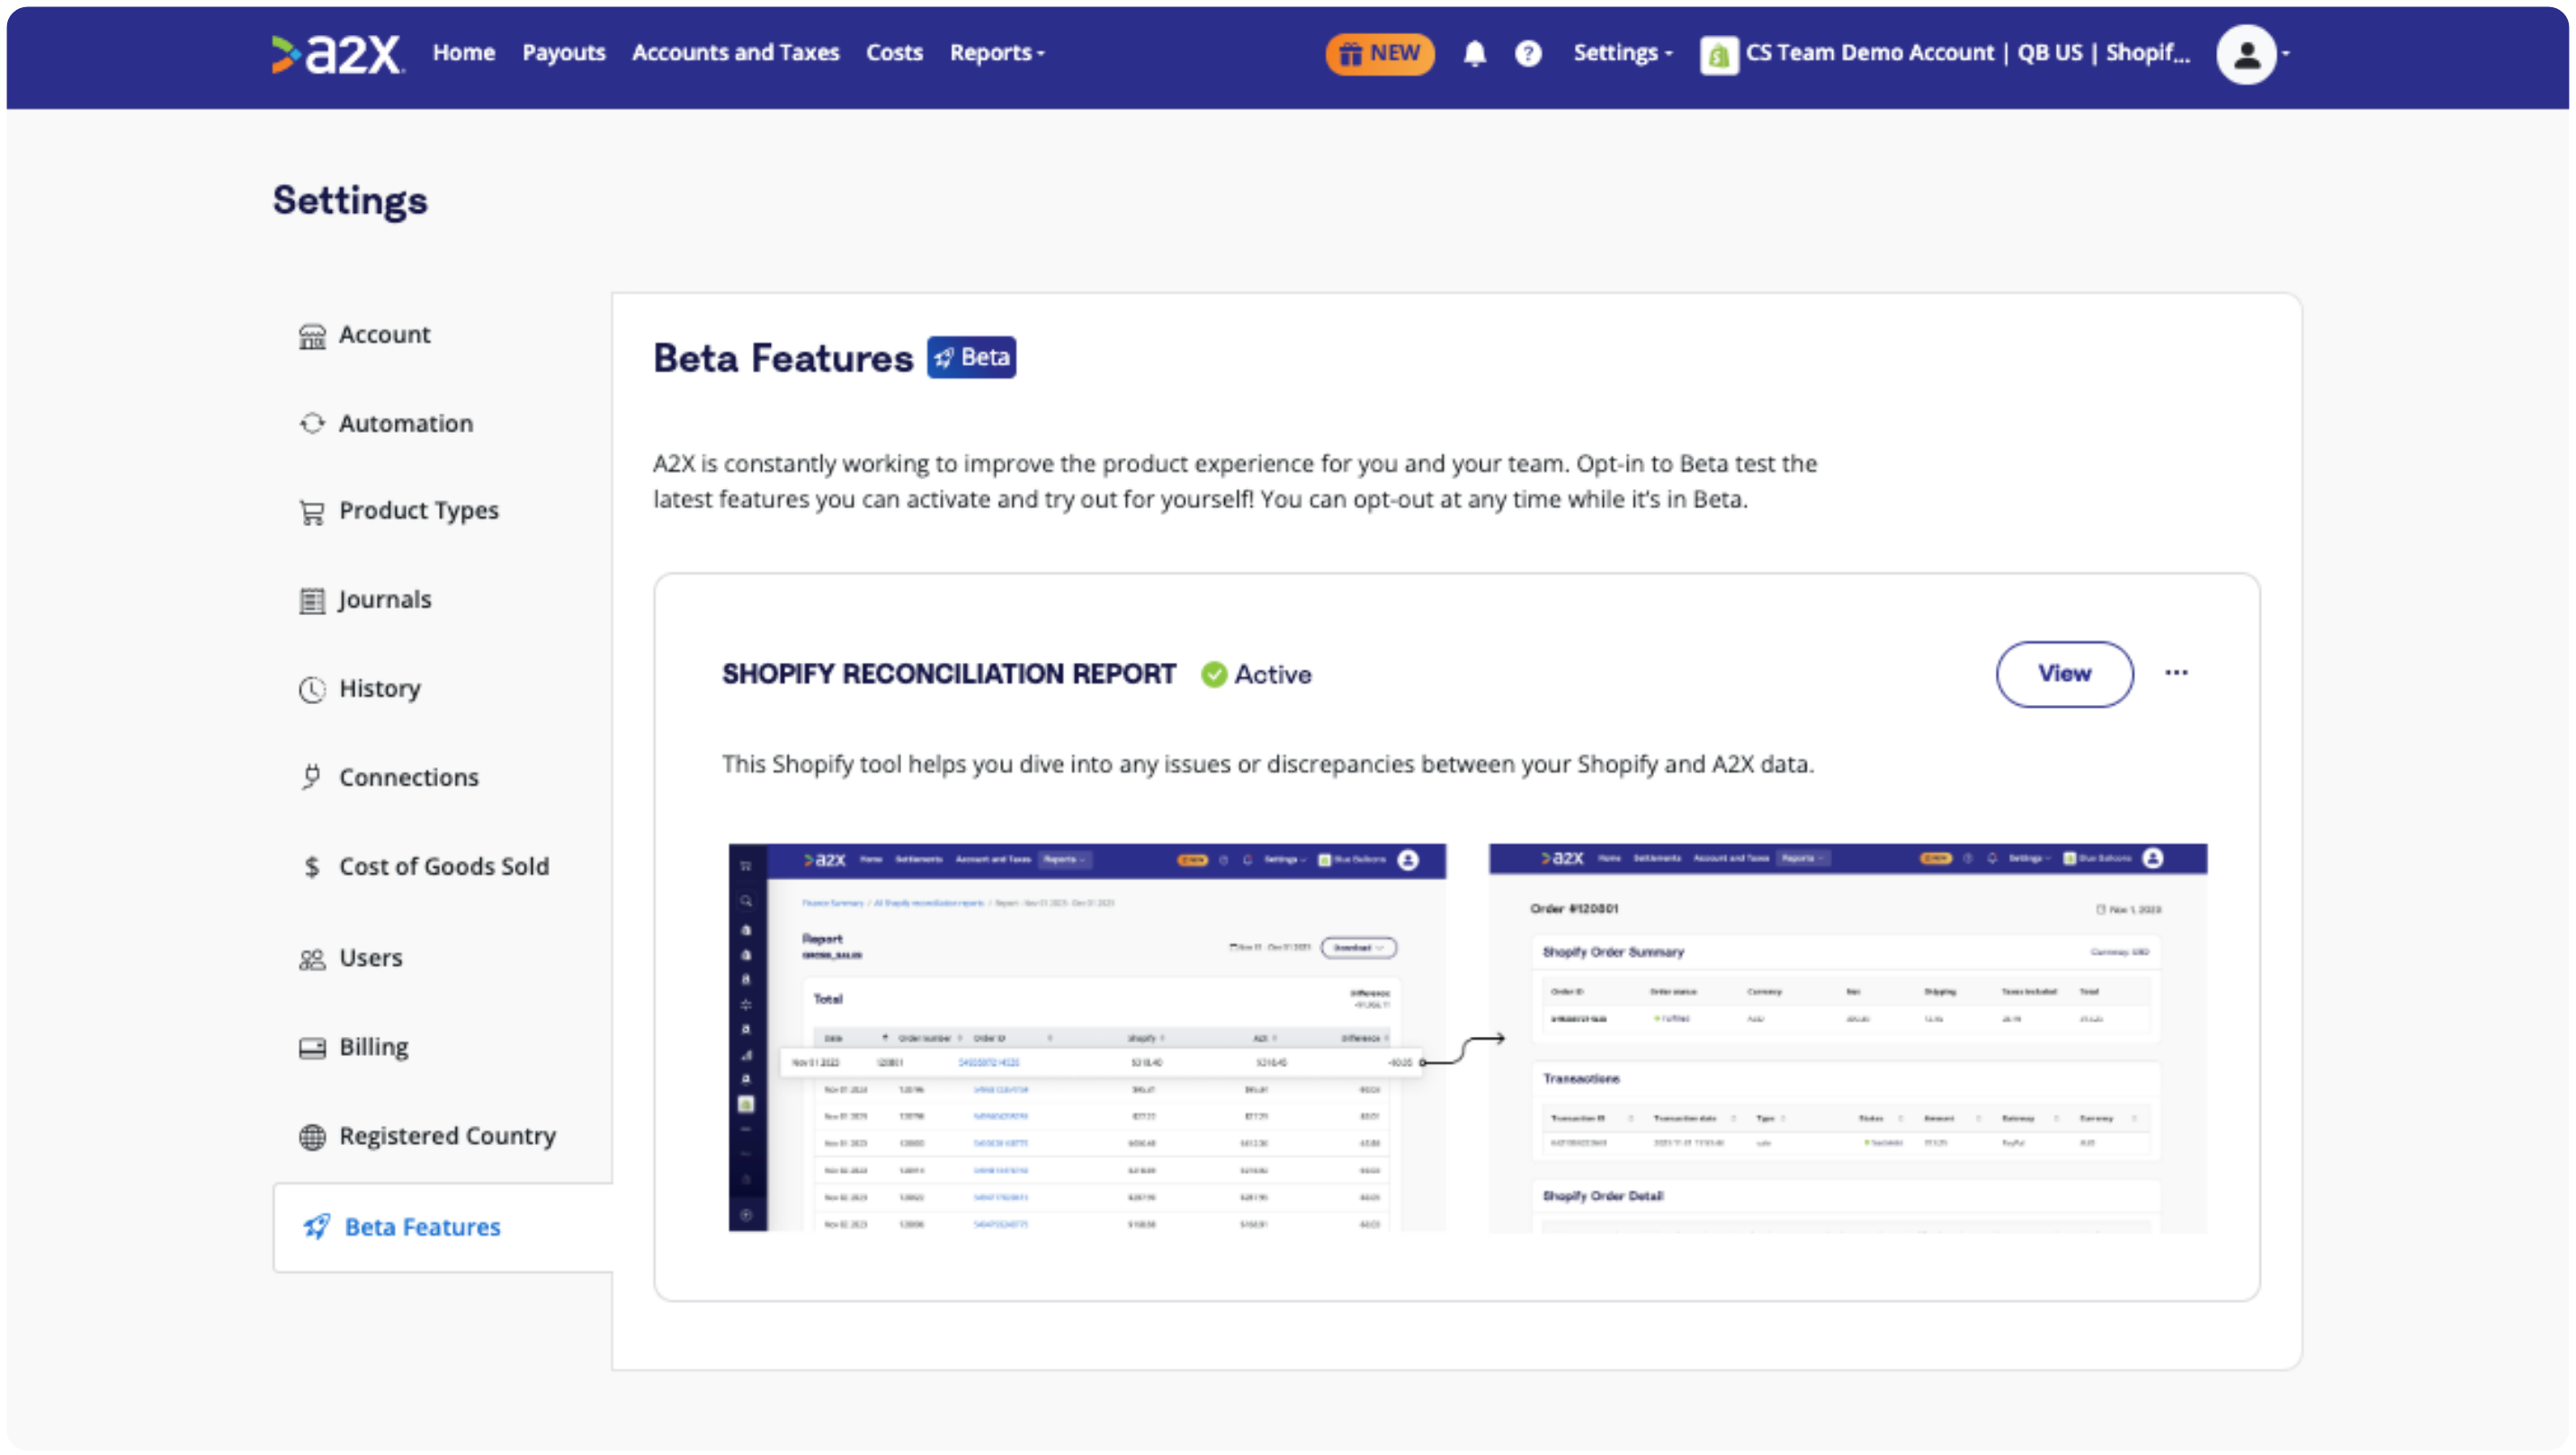Click the order detail preview thumbnail
Screen dimensions: 2576x1455
point(1848,1037)
